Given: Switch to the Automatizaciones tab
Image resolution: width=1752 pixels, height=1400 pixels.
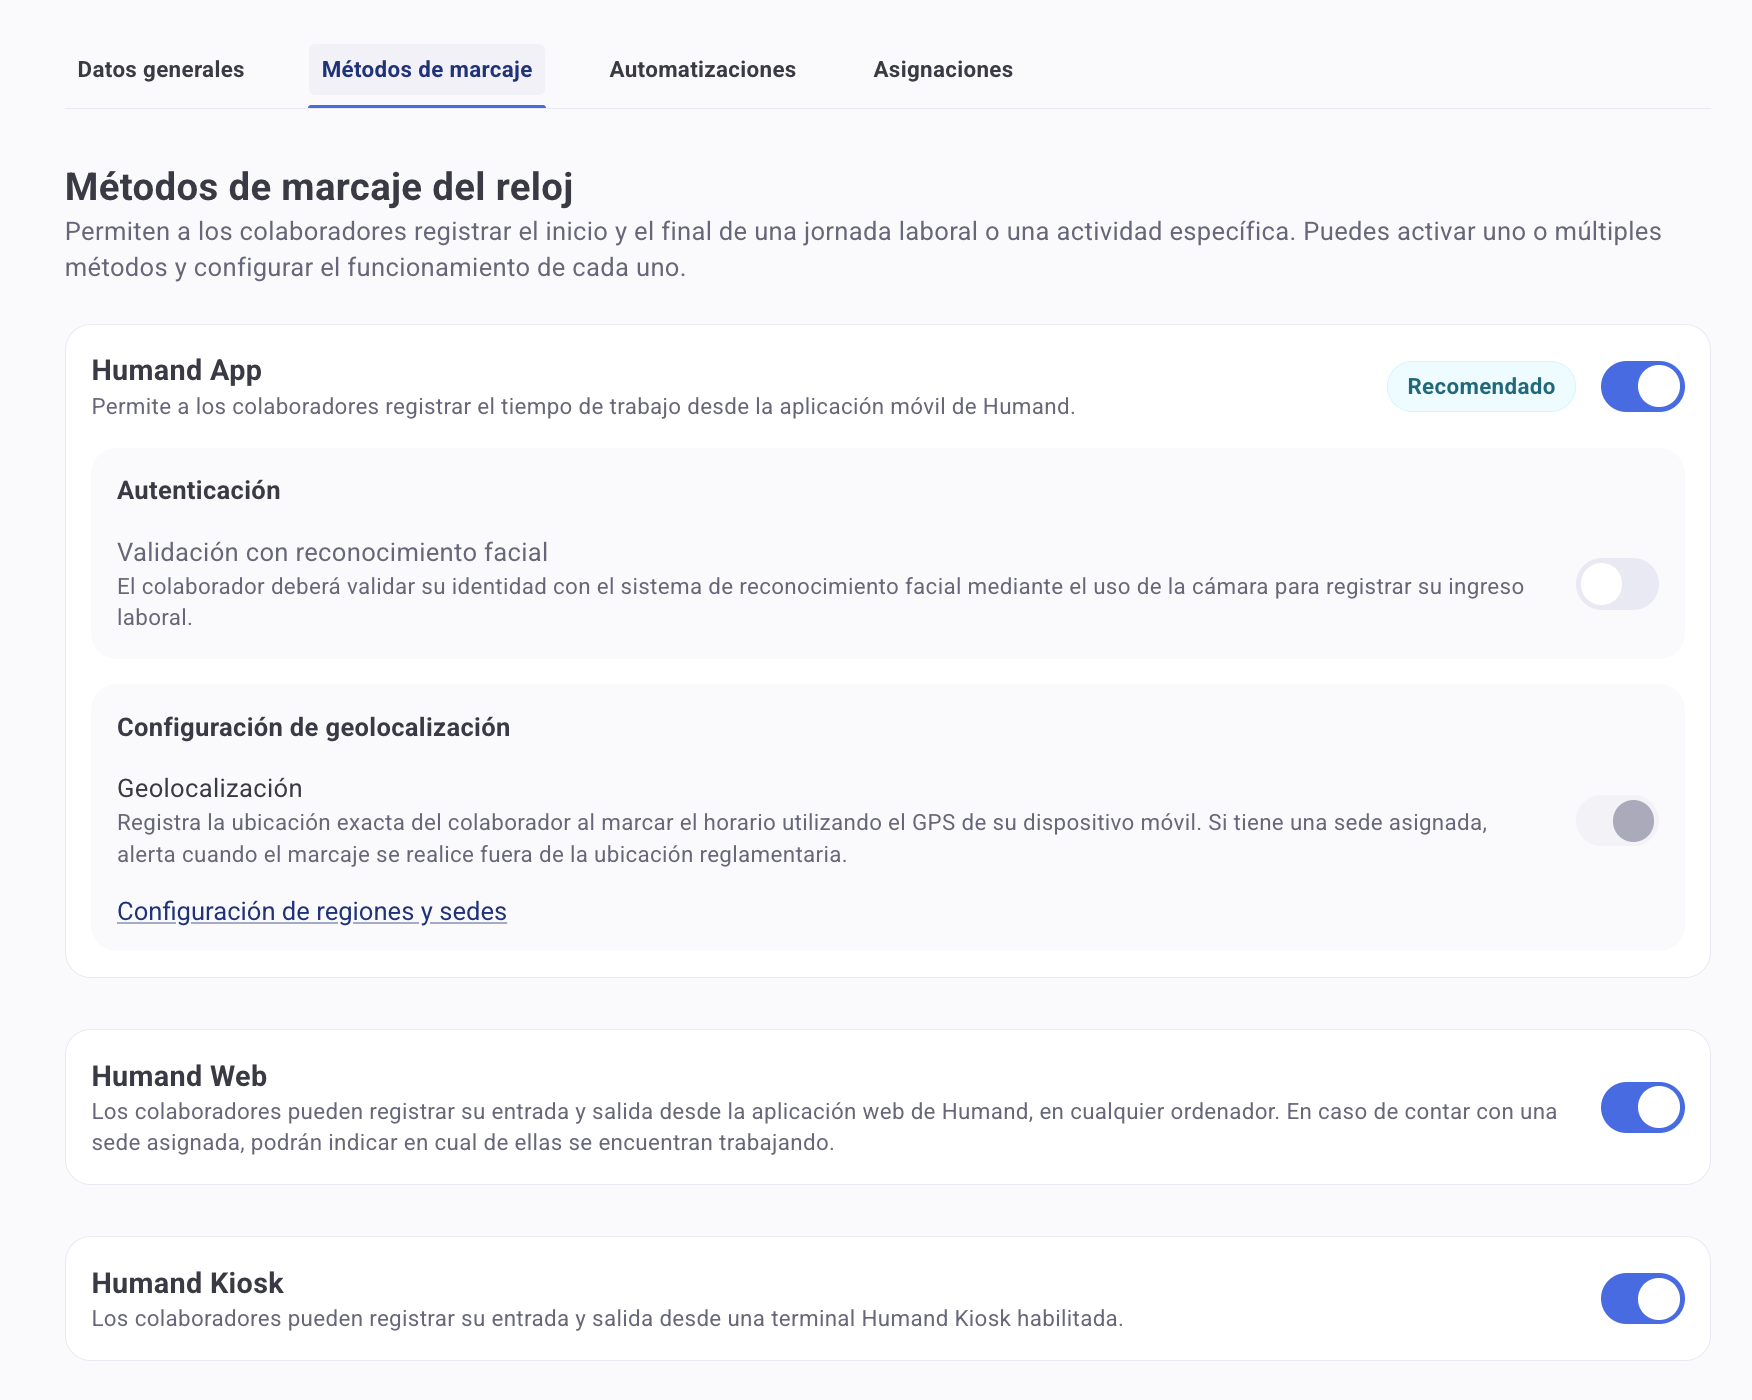Looking at the screenshot, I should 702,70.
